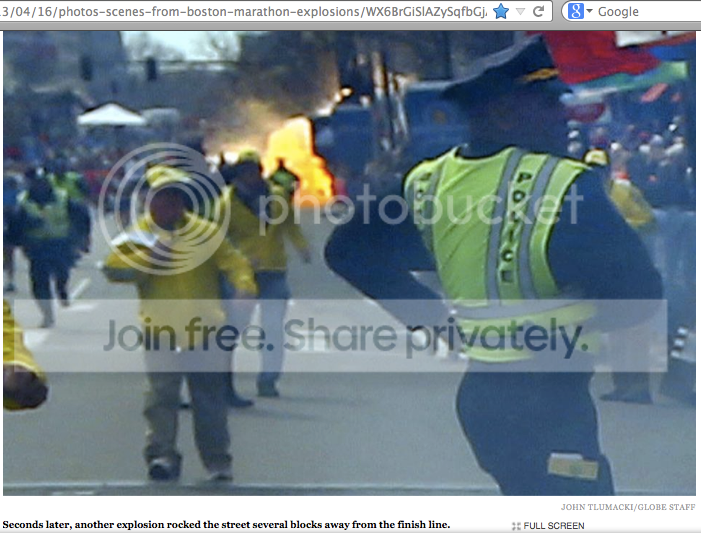
Task: Click the Google search engine icon
Action: click(574, 11)
